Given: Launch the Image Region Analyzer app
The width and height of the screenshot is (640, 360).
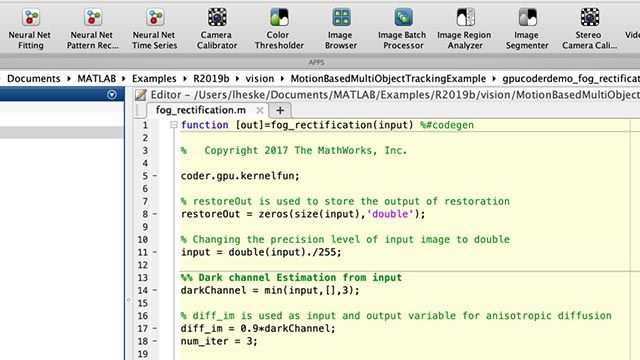Looking at the screenshot, I should click(464, 29).
